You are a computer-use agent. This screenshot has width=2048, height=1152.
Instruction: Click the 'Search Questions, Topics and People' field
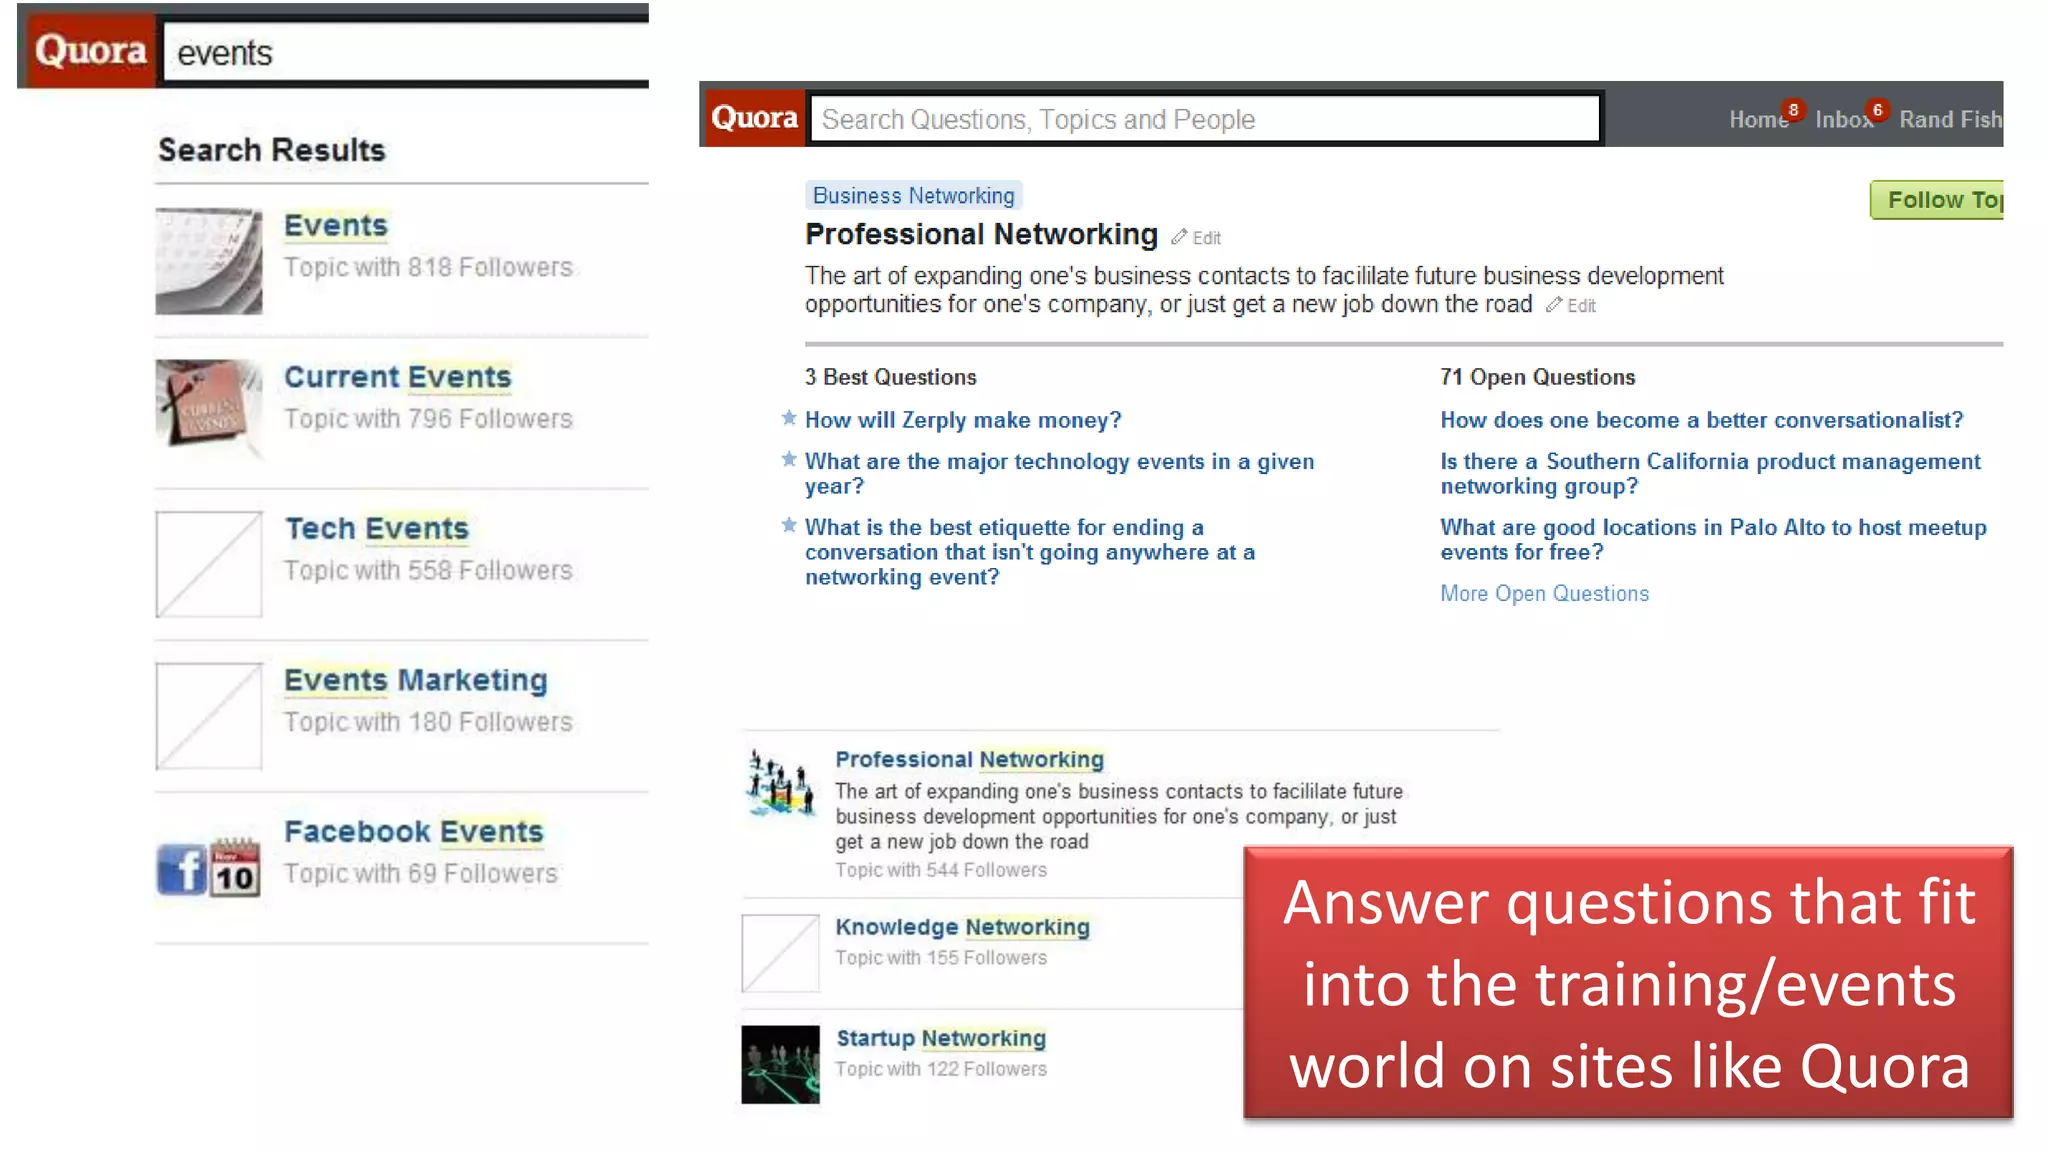1205,119
